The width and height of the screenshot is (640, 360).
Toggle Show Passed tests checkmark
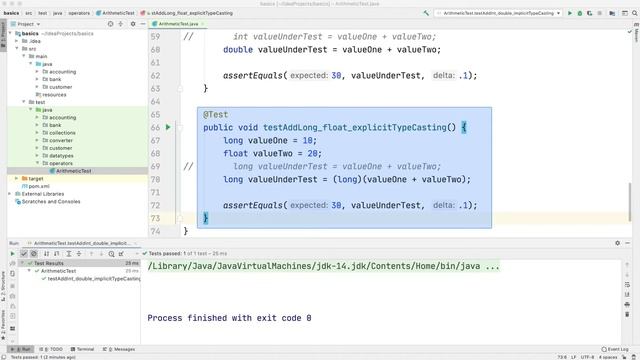[24, 253]
